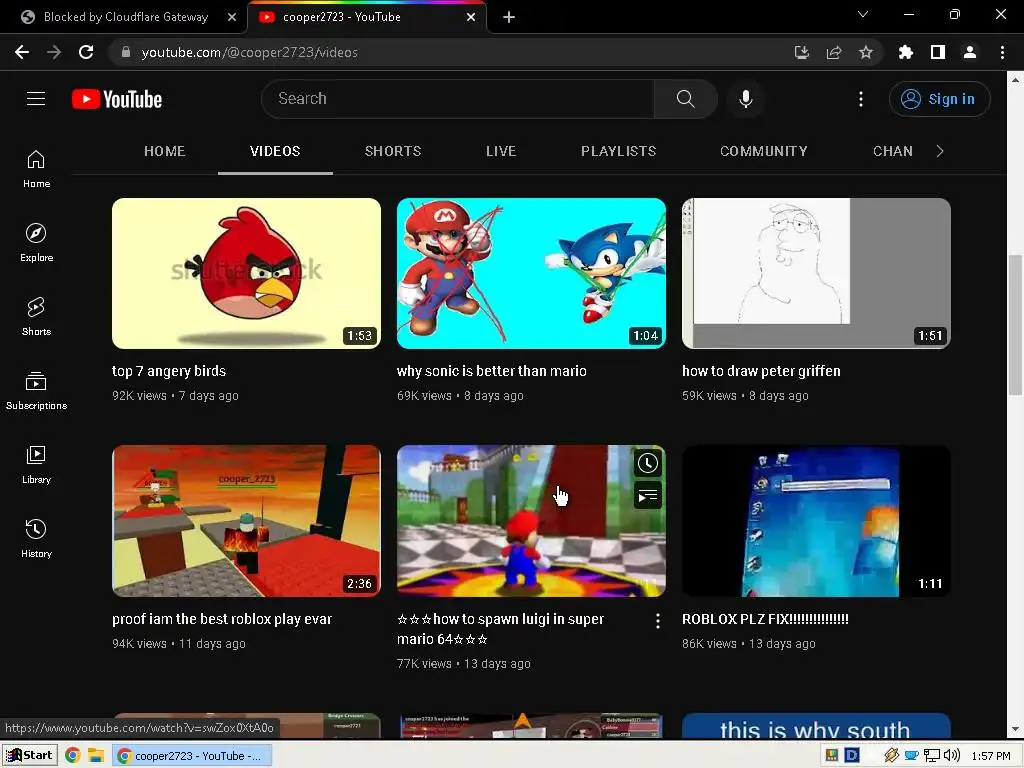Open YouTube settings three-dot menu
The height and width of the screenshot is (768, 1024).
[861, 99]
